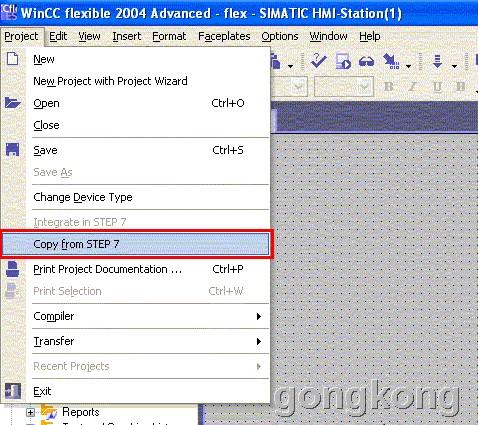
Task: Open the Faceplates menu
Action: coord(224,36)
